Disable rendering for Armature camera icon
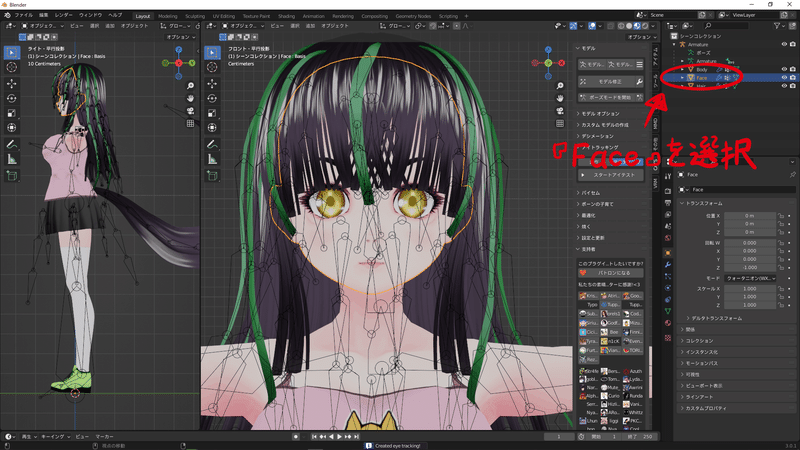Viewport: 800px width, 450px height. point(793,44)
